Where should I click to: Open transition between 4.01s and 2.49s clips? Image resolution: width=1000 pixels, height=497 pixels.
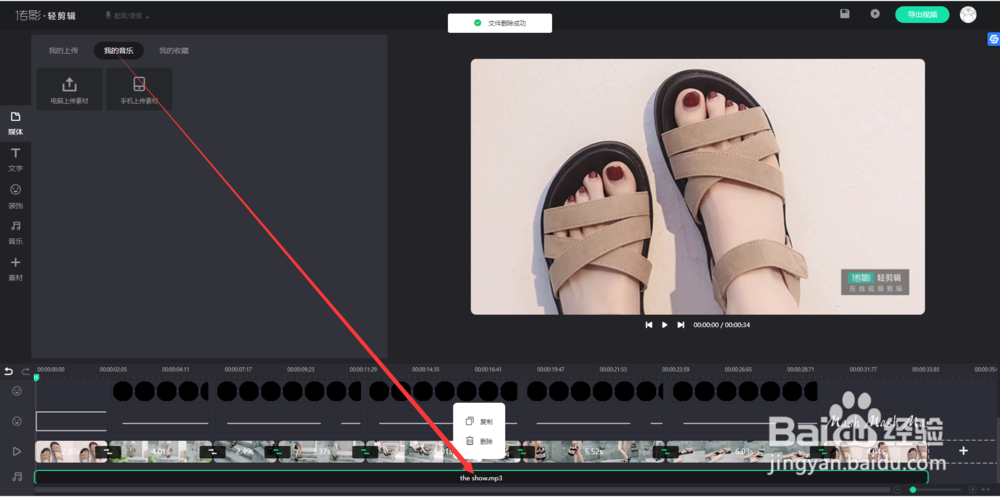(x=213, y=452)
